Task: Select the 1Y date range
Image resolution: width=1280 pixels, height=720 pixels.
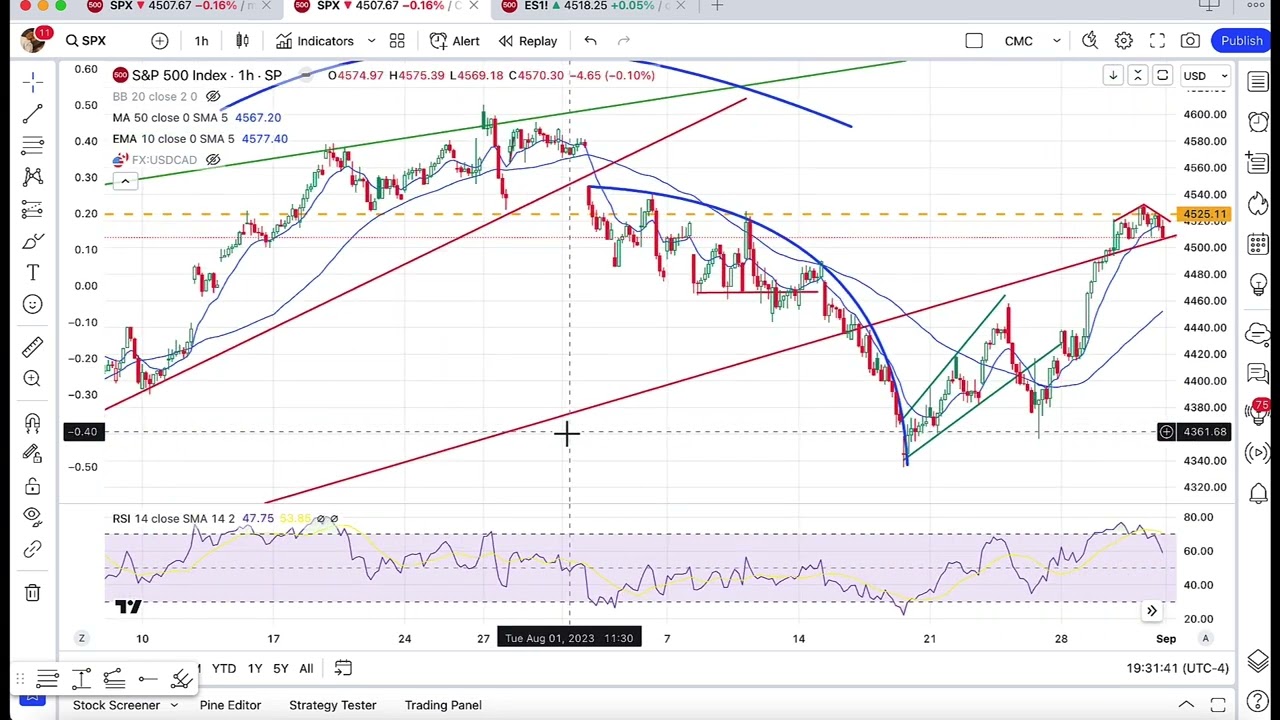Action: pos(255,668)
